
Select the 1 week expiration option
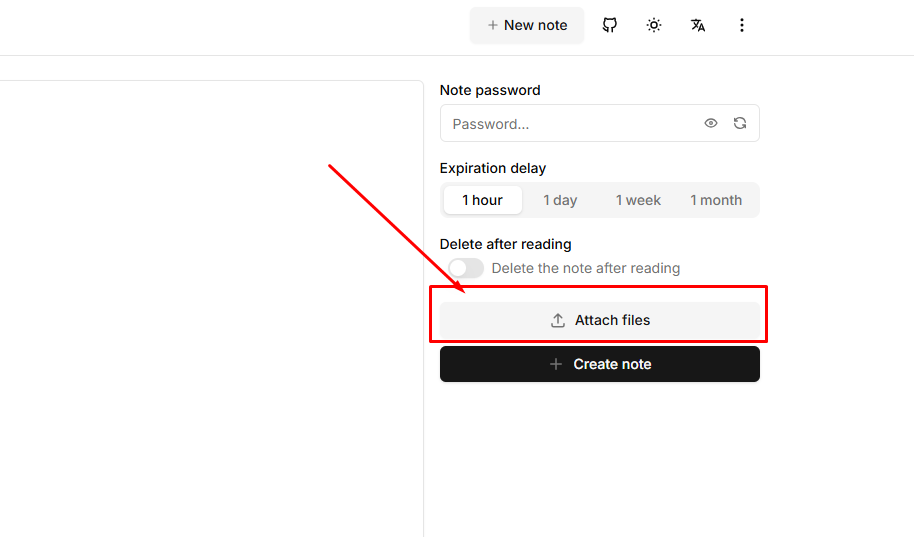638,200
